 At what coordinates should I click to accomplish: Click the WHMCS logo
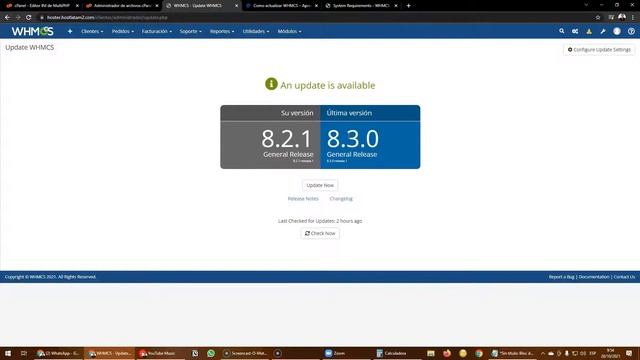tap(33, 31)
